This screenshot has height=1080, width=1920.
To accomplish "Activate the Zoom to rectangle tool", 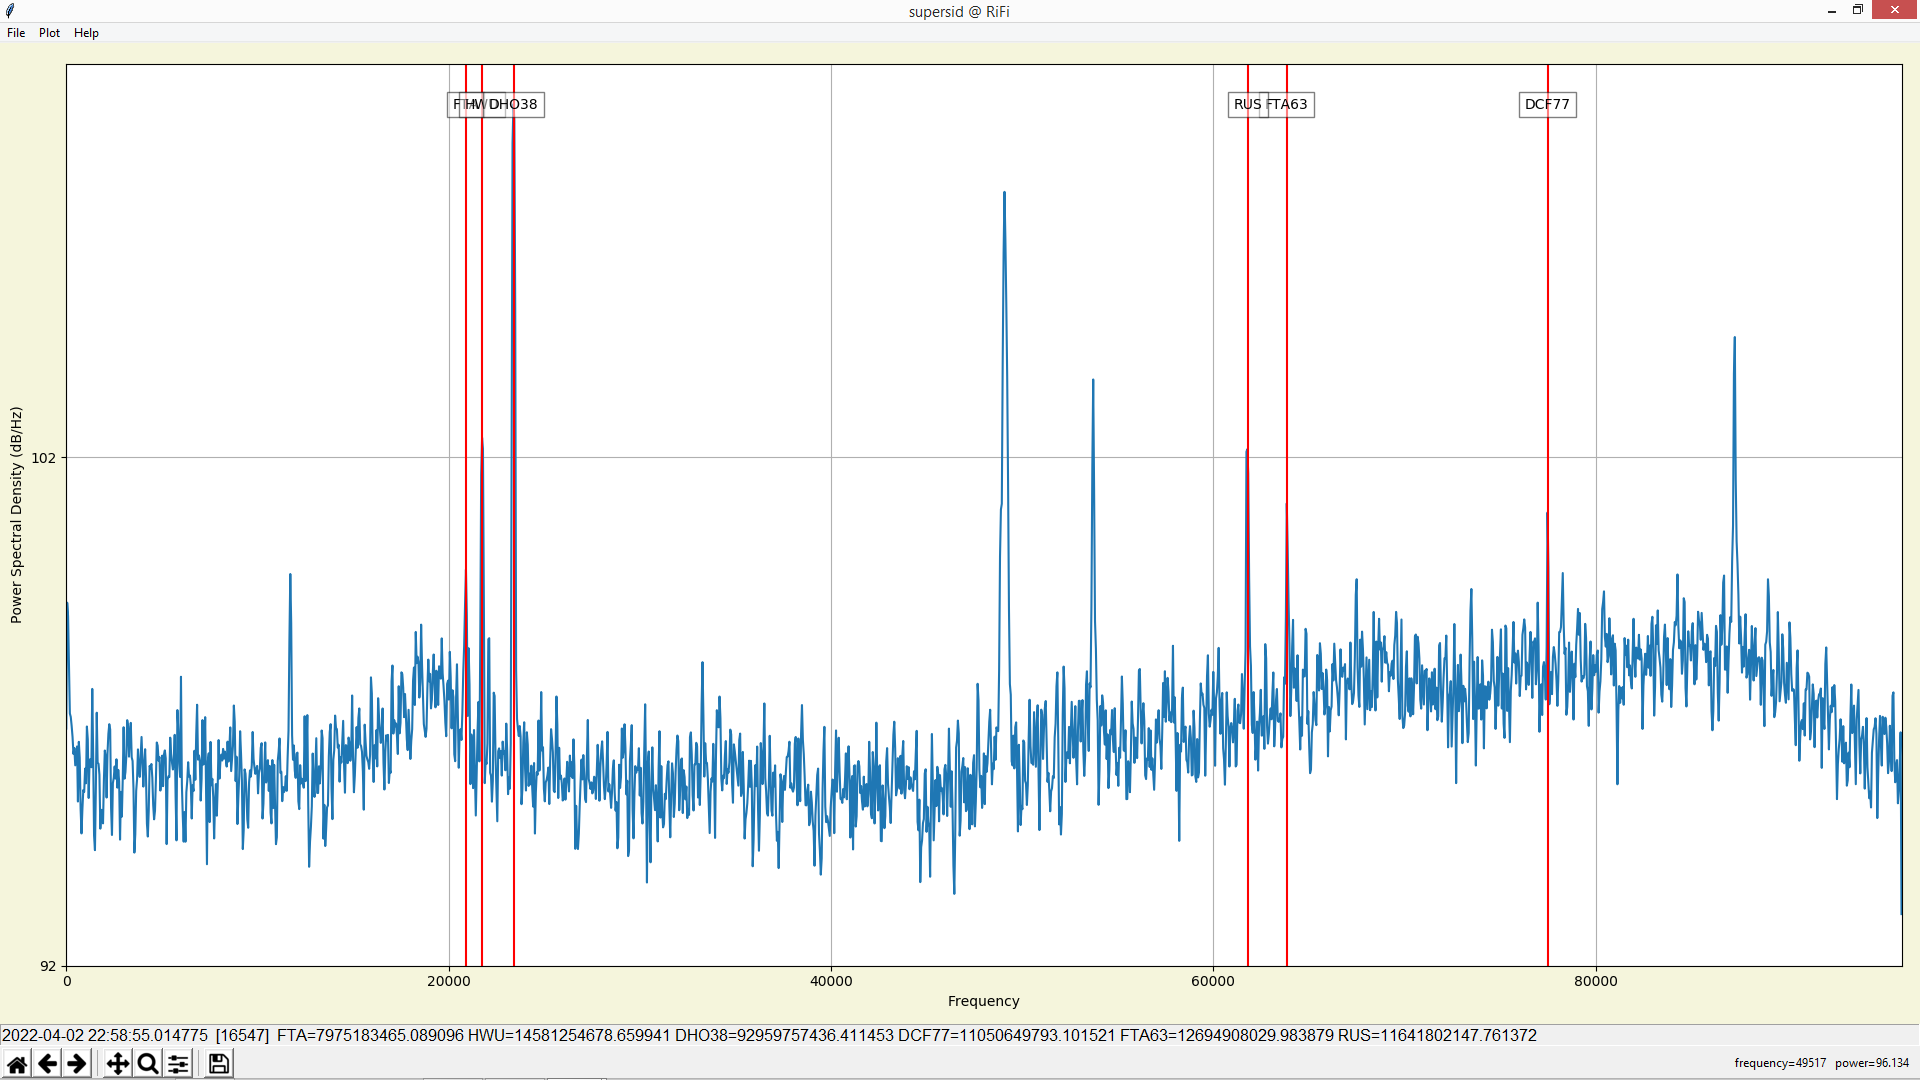I will click(x=148, y=1064).
